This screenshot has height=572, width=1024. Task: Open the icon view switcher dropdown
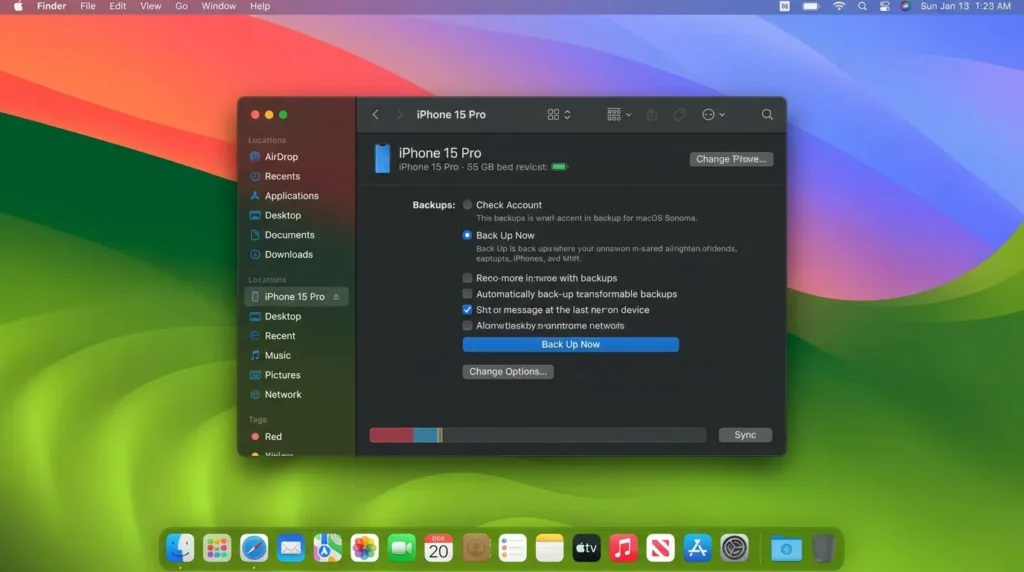click(559, 114)
